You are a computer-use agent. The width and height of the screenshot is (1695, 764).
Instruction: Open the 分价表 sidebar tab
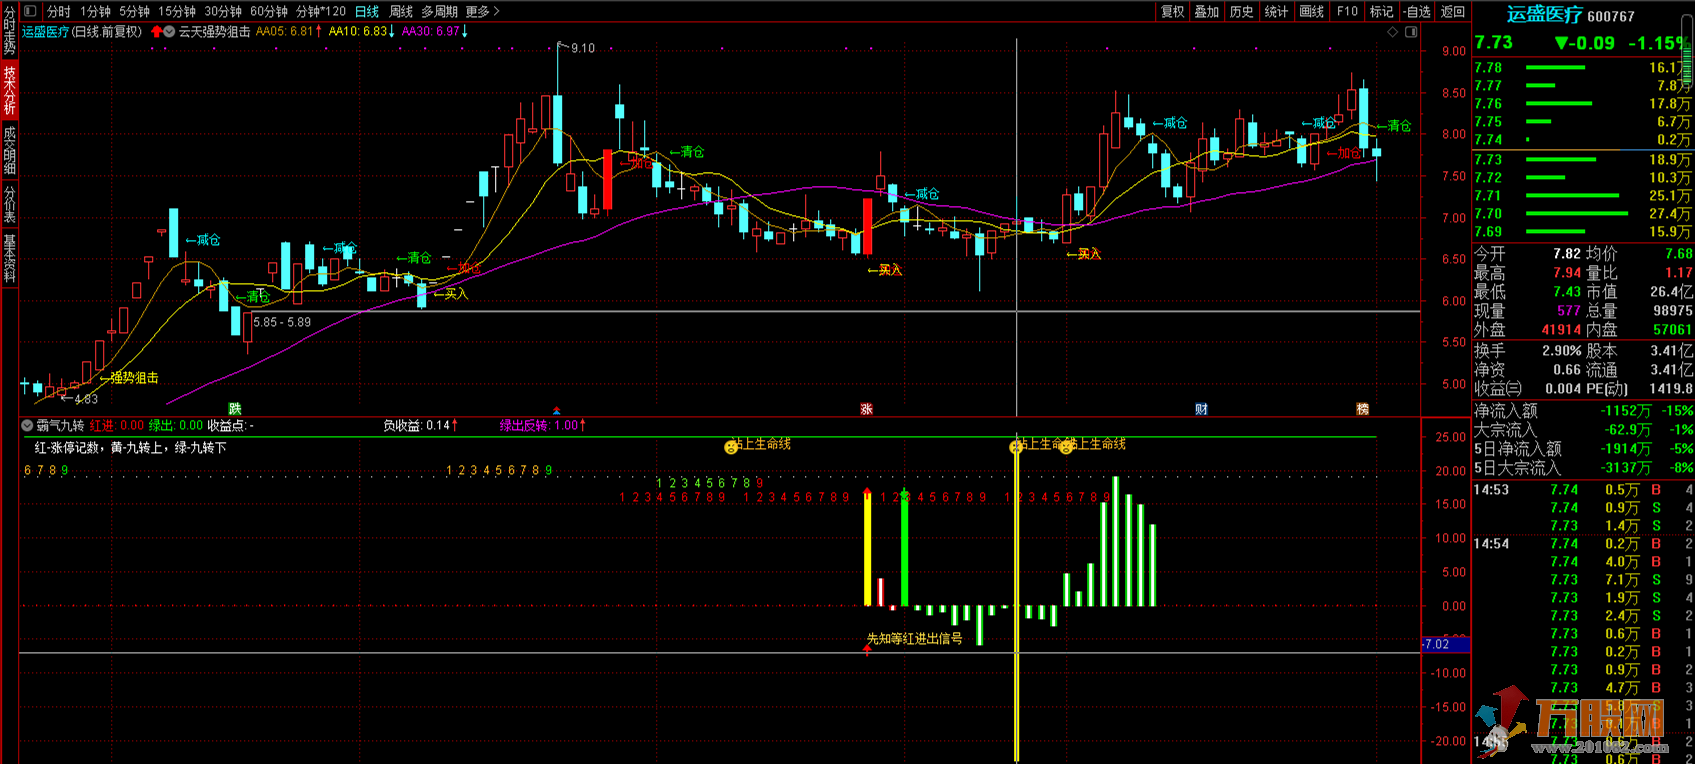click(9, 204)
